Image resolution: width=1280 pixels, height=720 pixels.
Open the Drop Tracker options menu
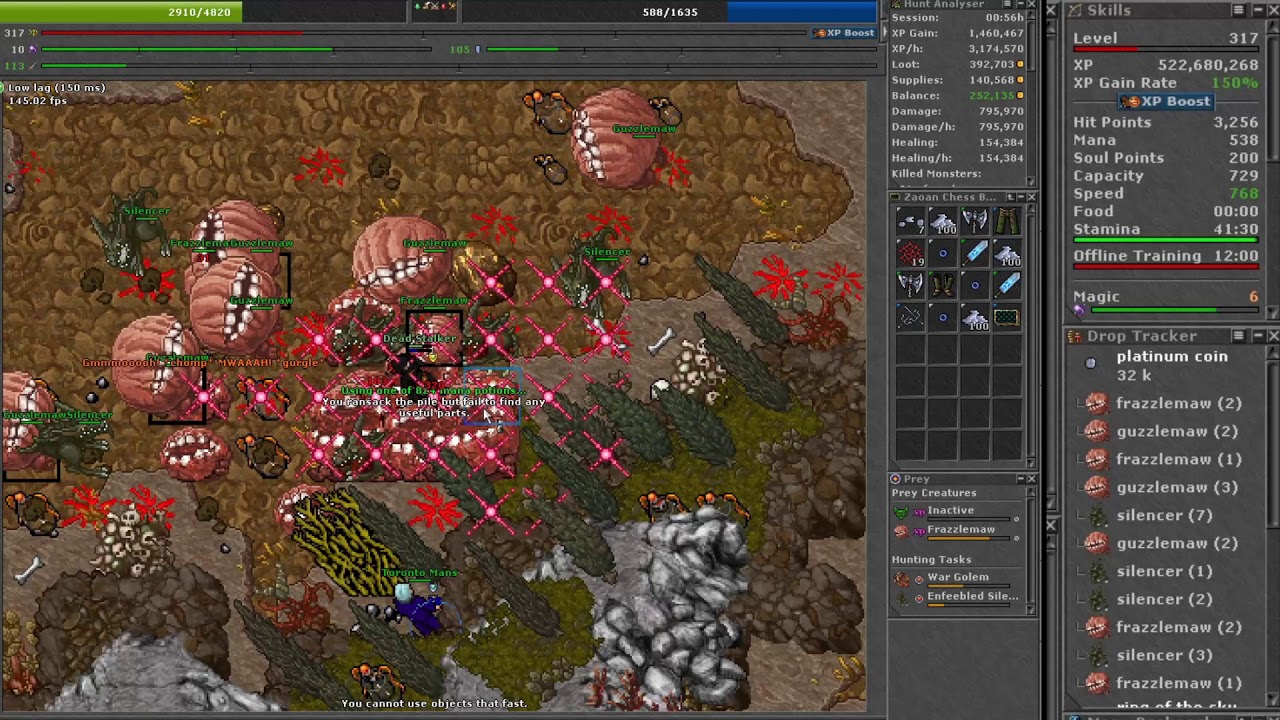coord(1238,336)
